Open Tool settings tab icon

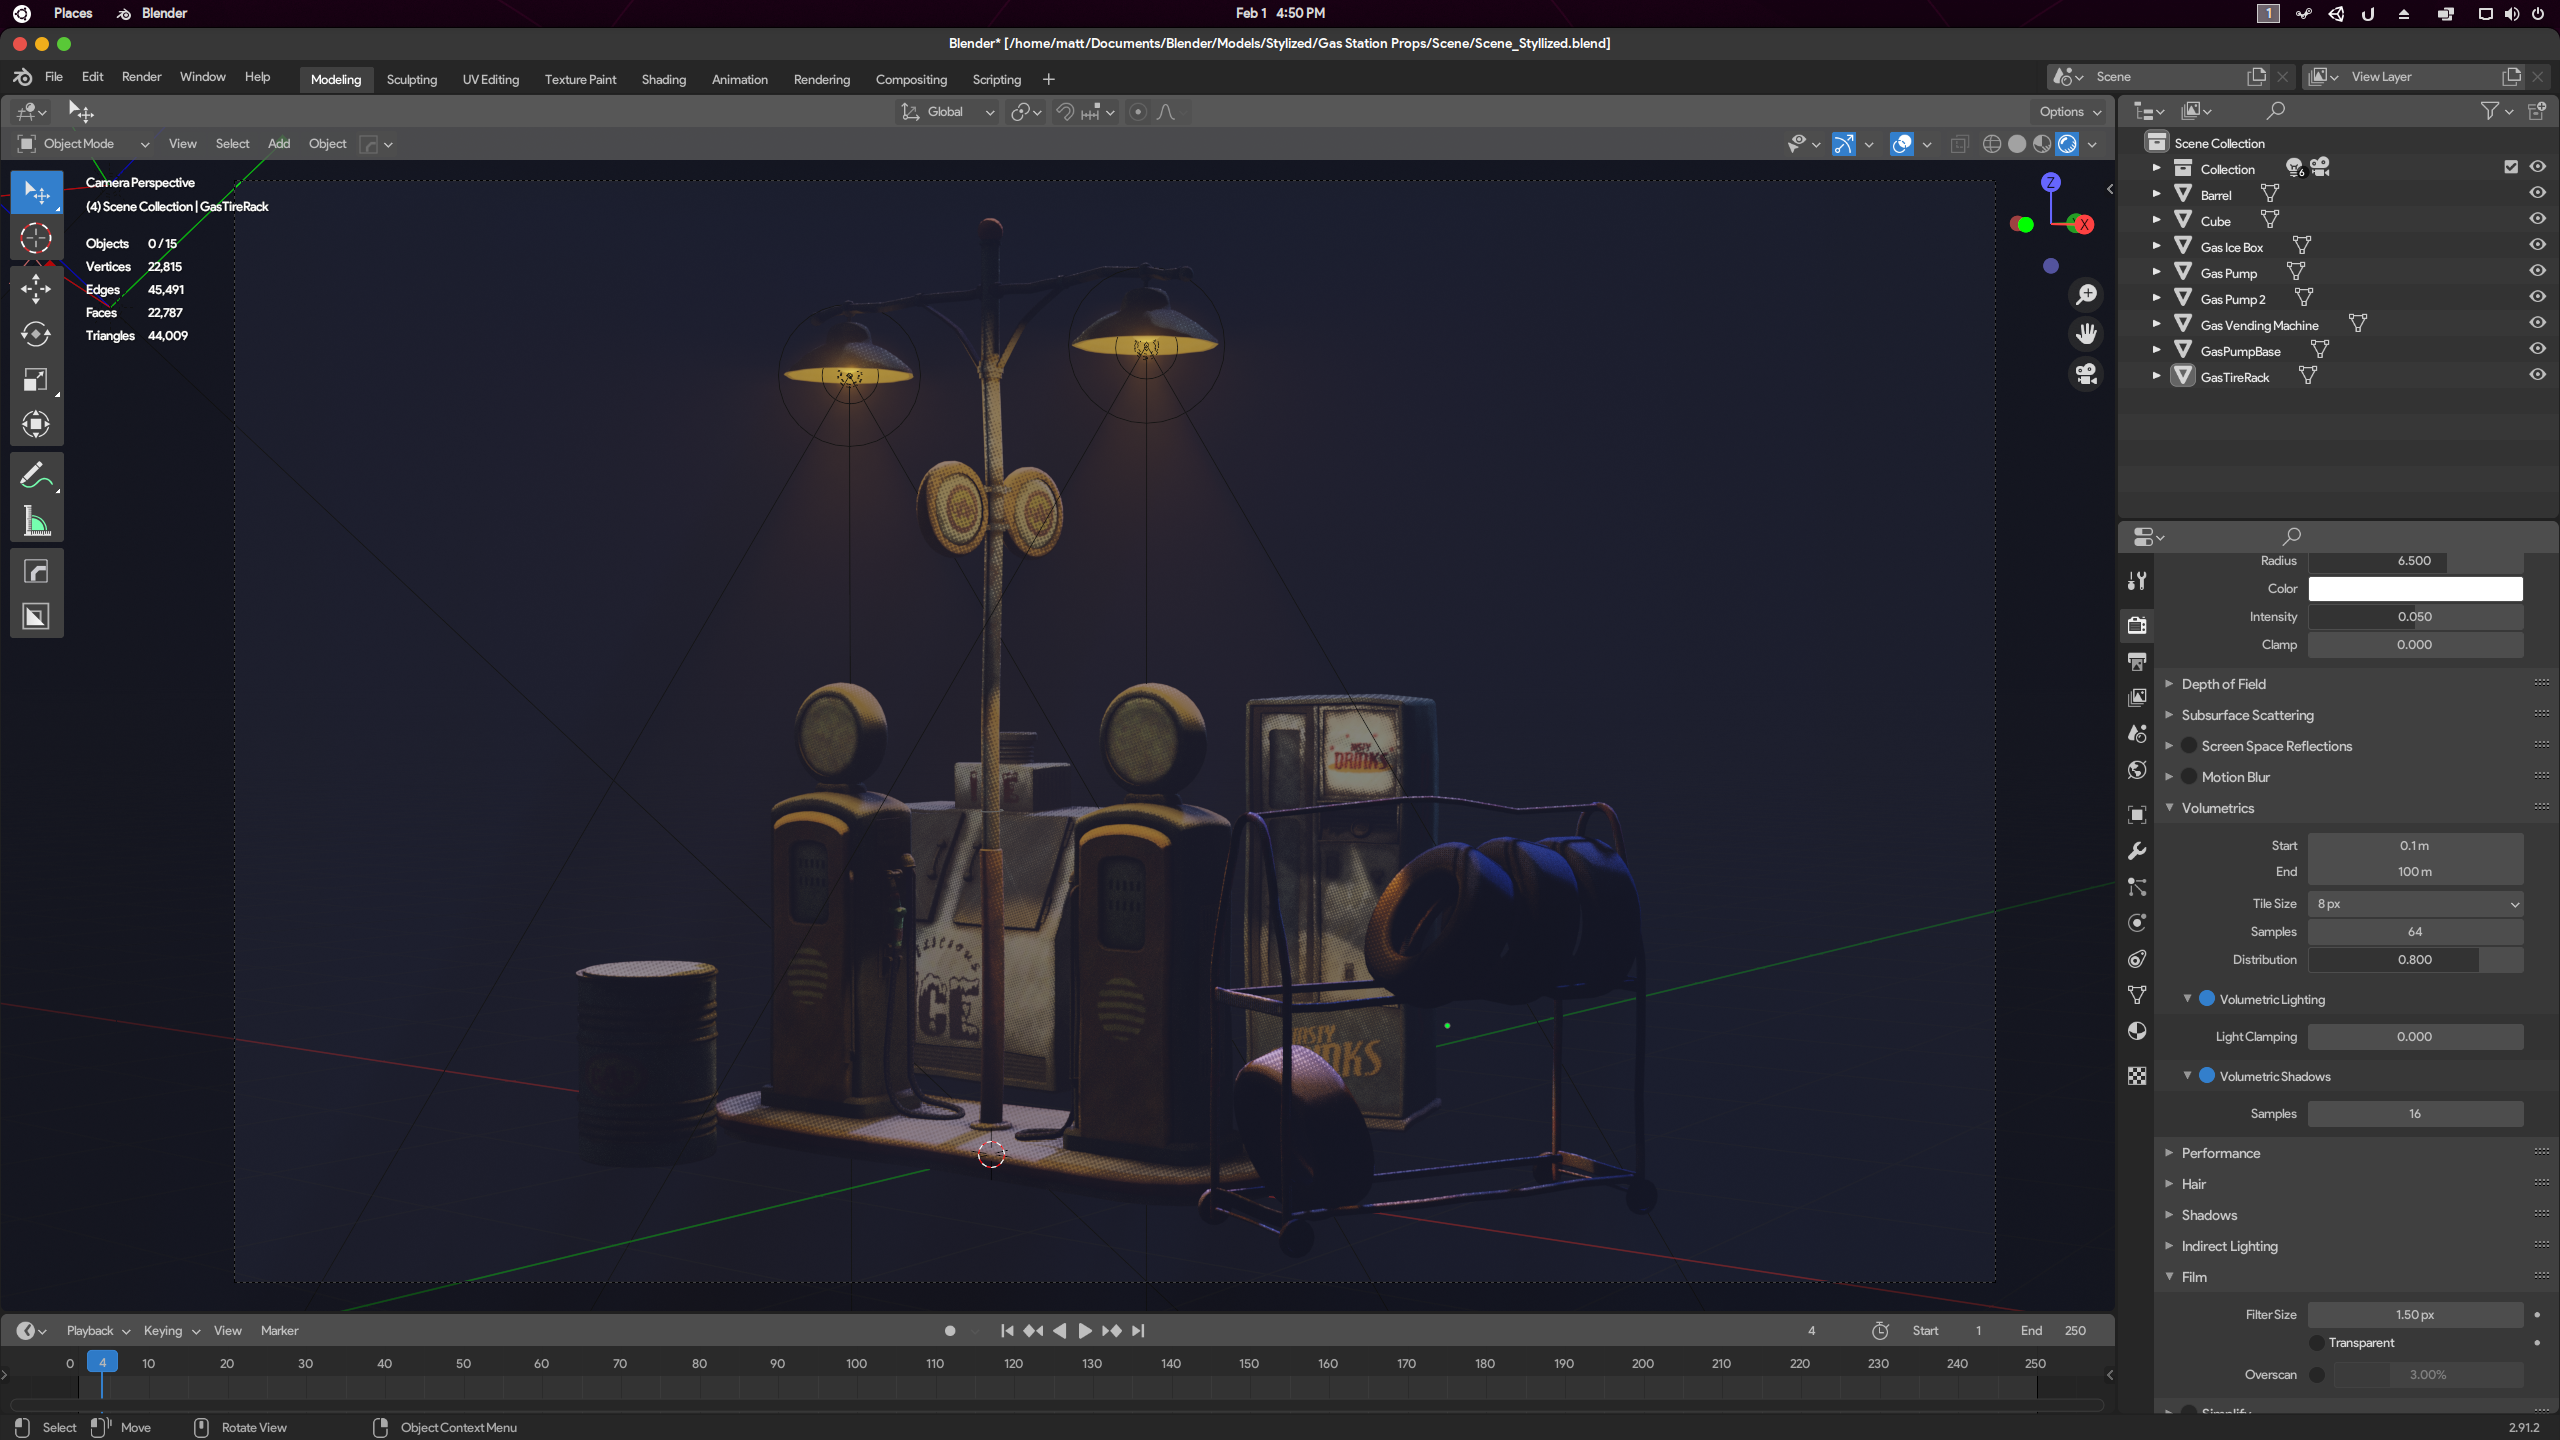click(2137, 581)
